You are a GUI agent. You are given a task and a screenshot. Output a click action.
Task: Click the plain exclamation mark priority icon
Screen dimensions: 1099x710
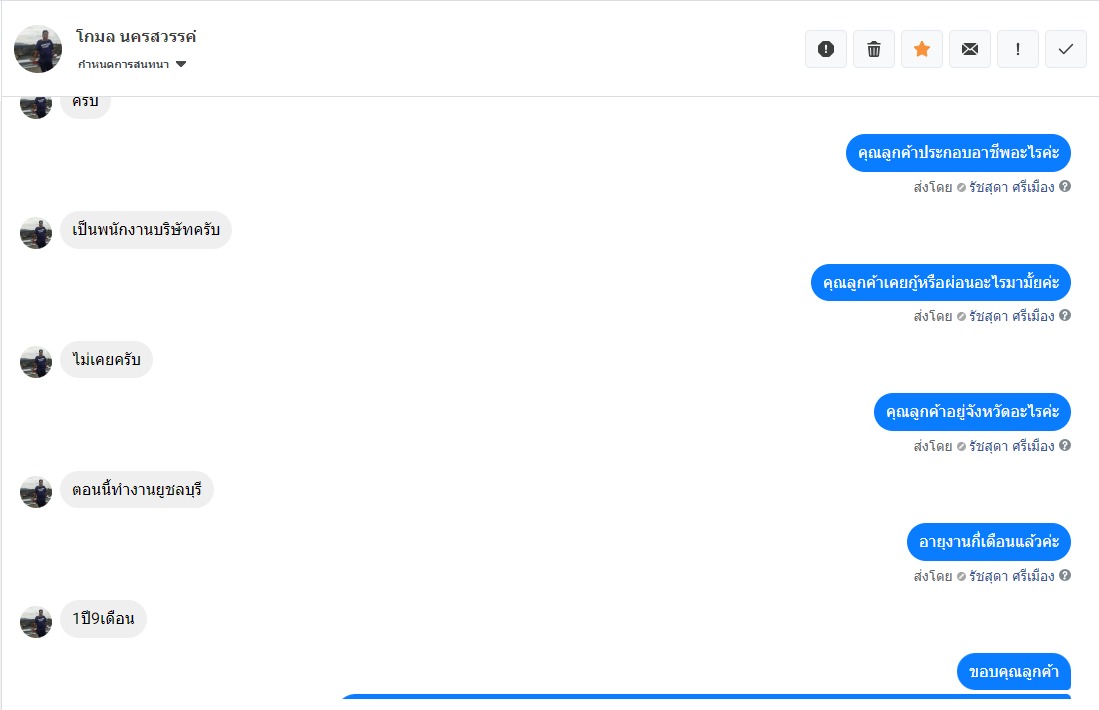point(1018,49)
